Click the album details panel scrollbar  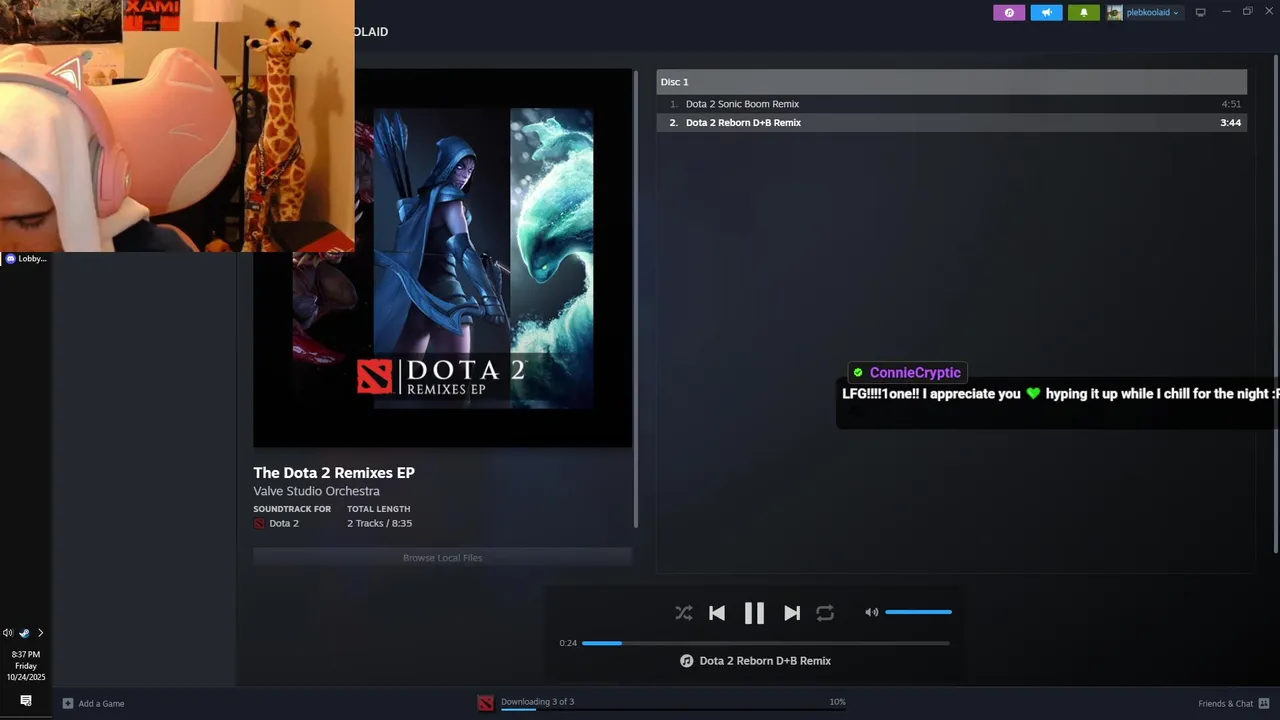pyautogui.click(x=636, y=298)
